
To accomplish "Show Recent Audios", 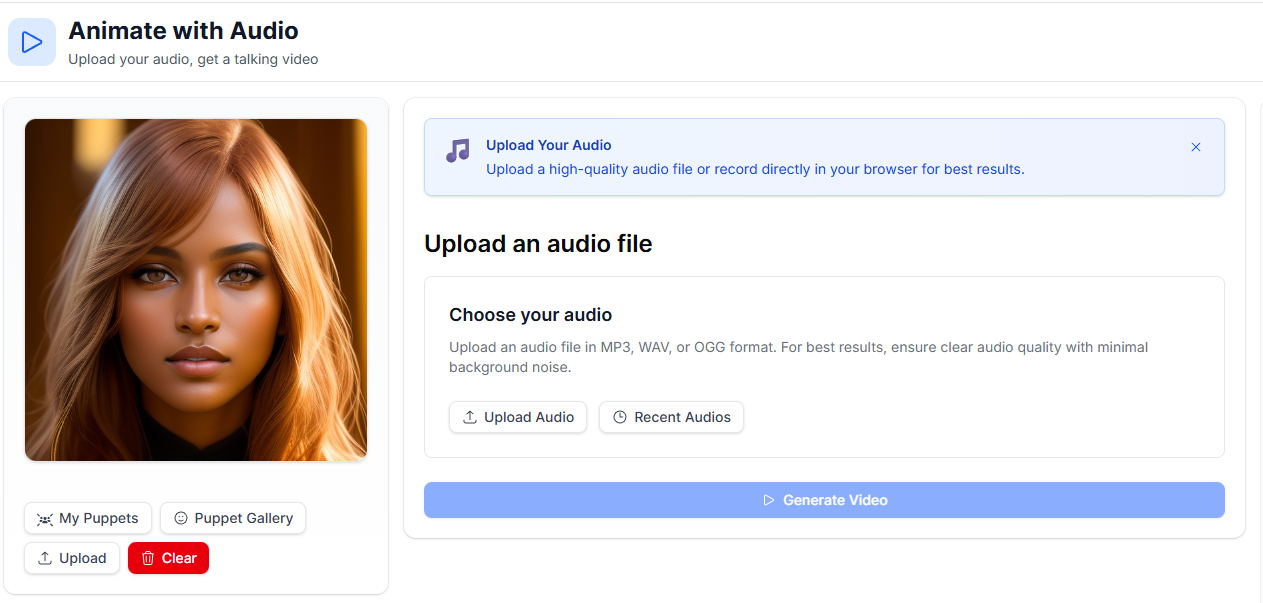I will click(x=671, y=417).
